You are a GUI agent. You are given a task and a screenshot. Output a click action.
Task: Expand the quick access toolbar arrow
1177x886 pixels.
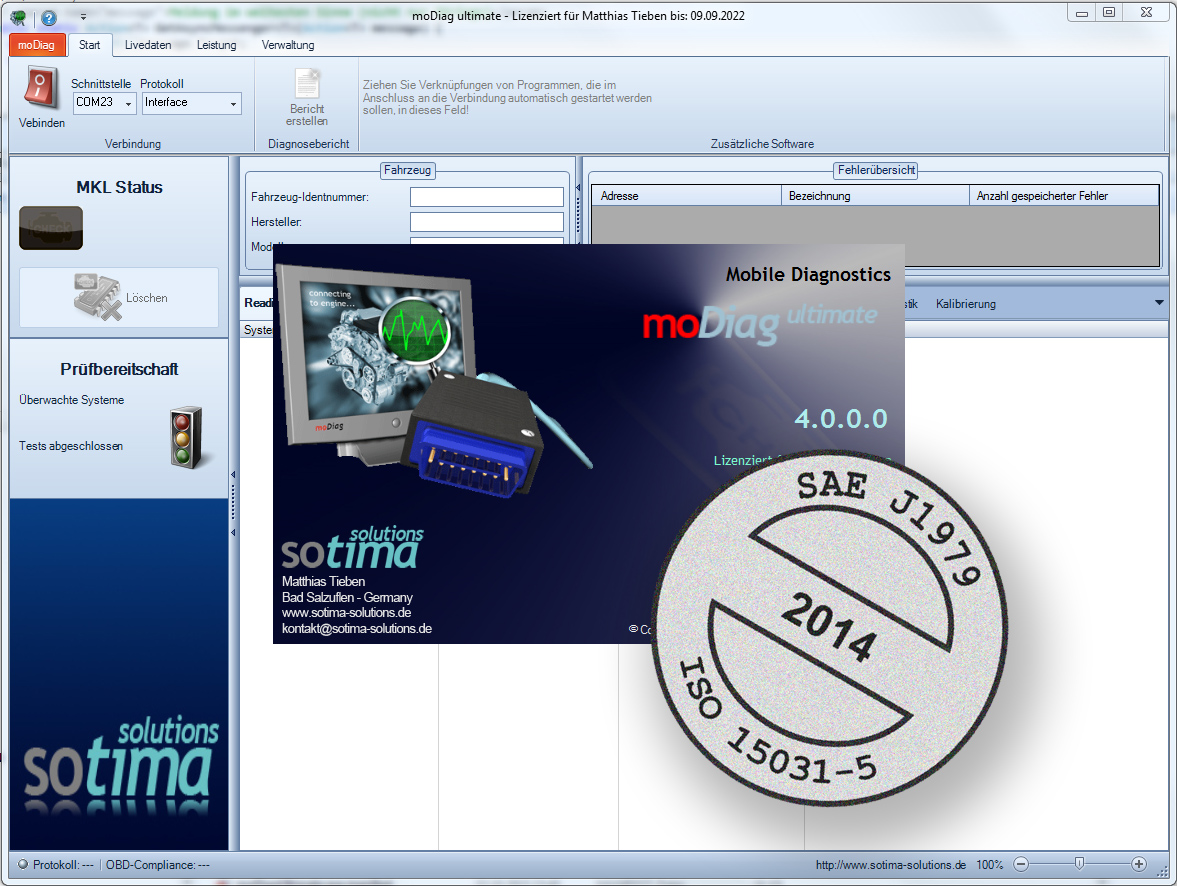[83, 17]
